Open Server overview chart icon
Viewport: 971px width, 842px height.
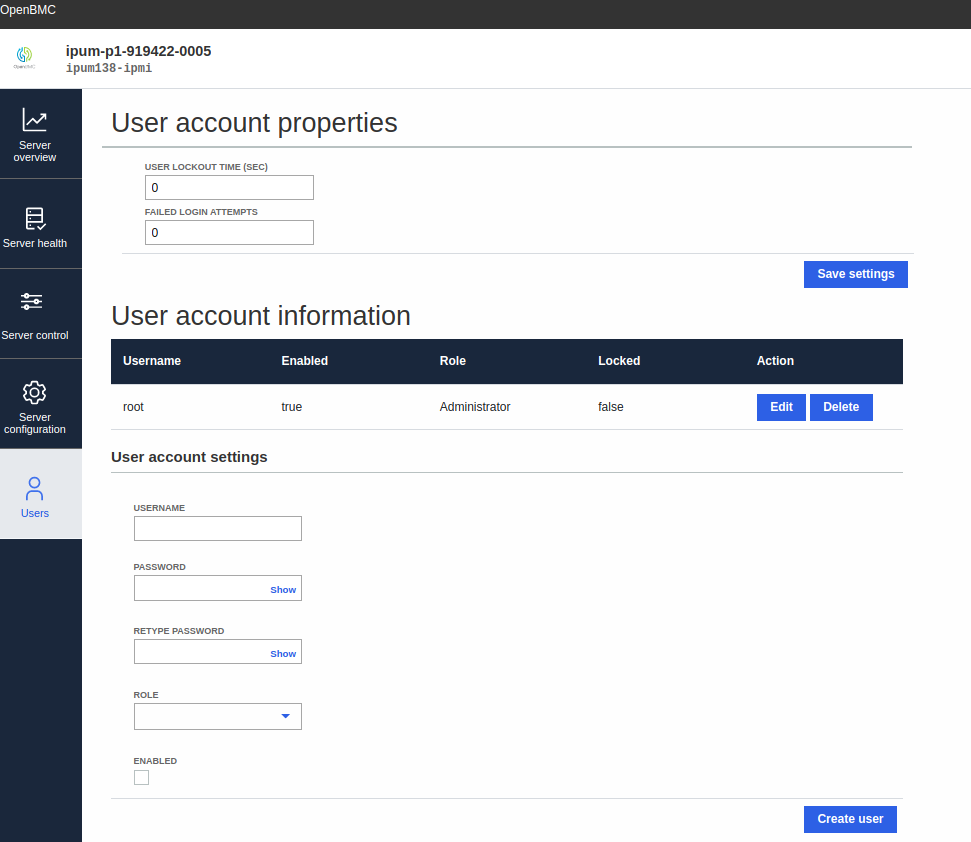point(35,119)
